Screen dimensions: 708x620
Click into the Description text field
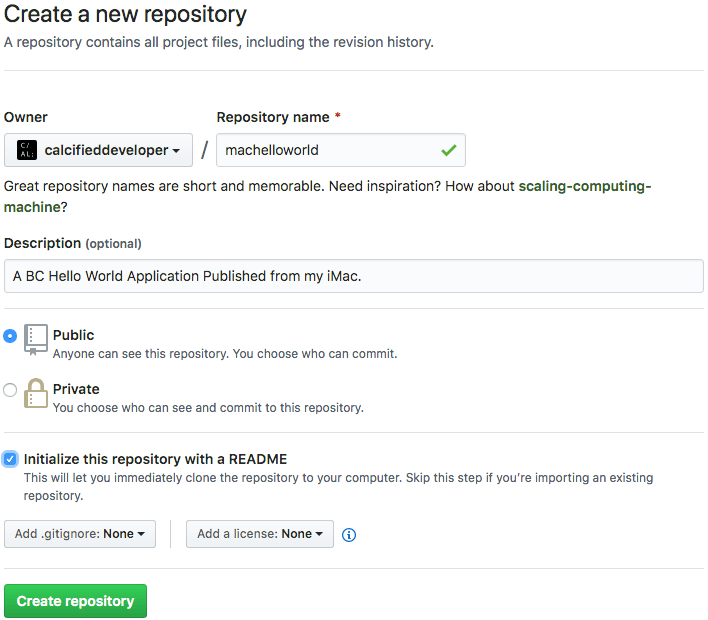tap(354, 276)
